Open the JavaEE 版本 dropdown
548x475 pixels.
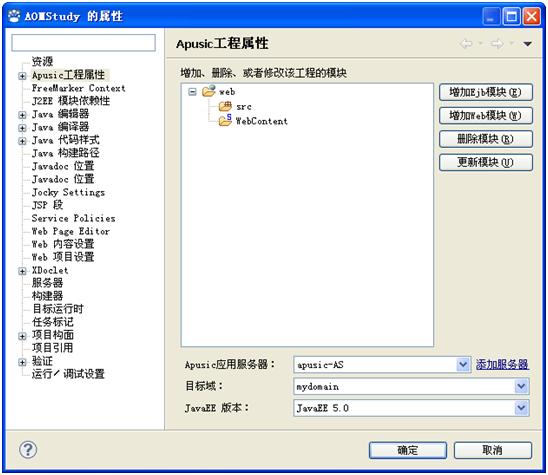pyautogui.click(x=521, y=408)
